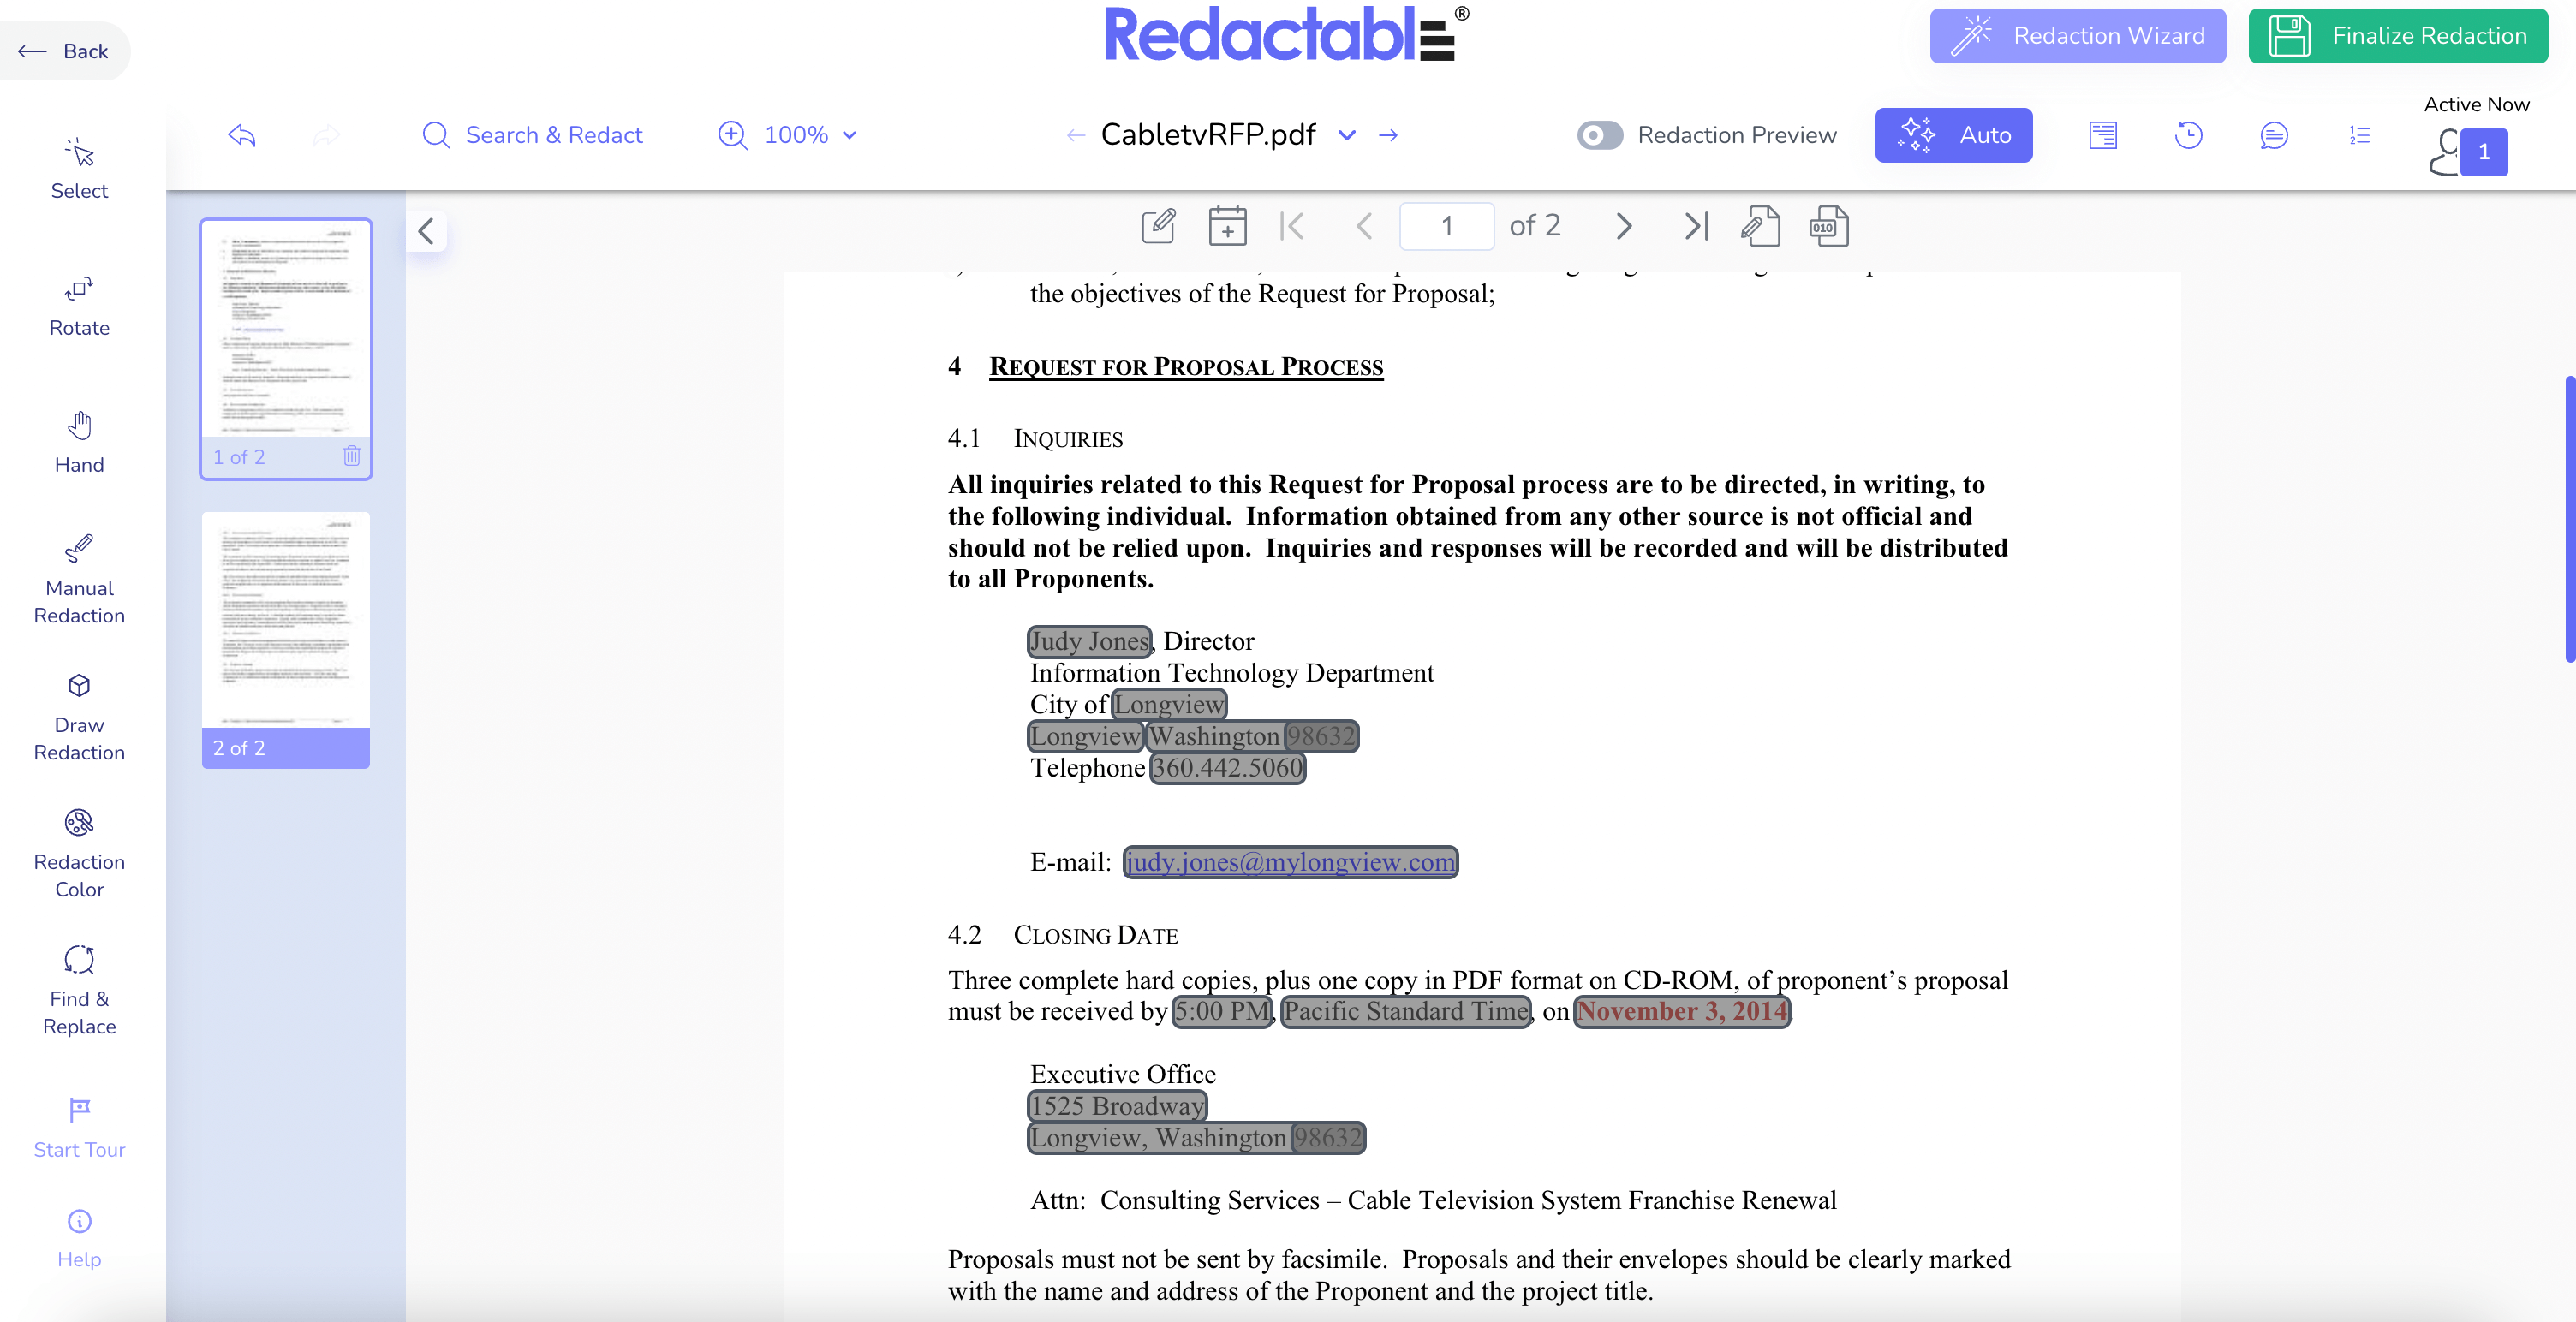
Task: Choose the Select tool
Action: click(79, 169)
